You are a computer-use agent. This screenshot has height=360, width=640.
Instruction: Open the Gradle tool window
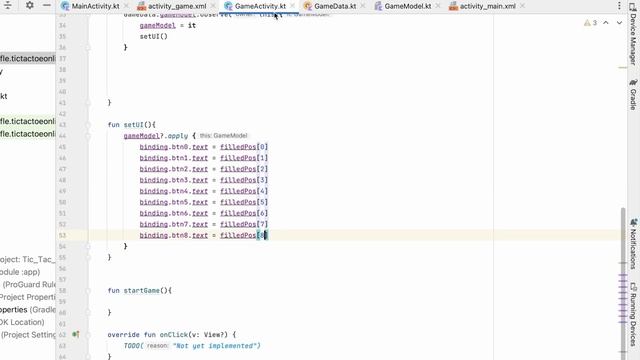(x=633, y=95)
